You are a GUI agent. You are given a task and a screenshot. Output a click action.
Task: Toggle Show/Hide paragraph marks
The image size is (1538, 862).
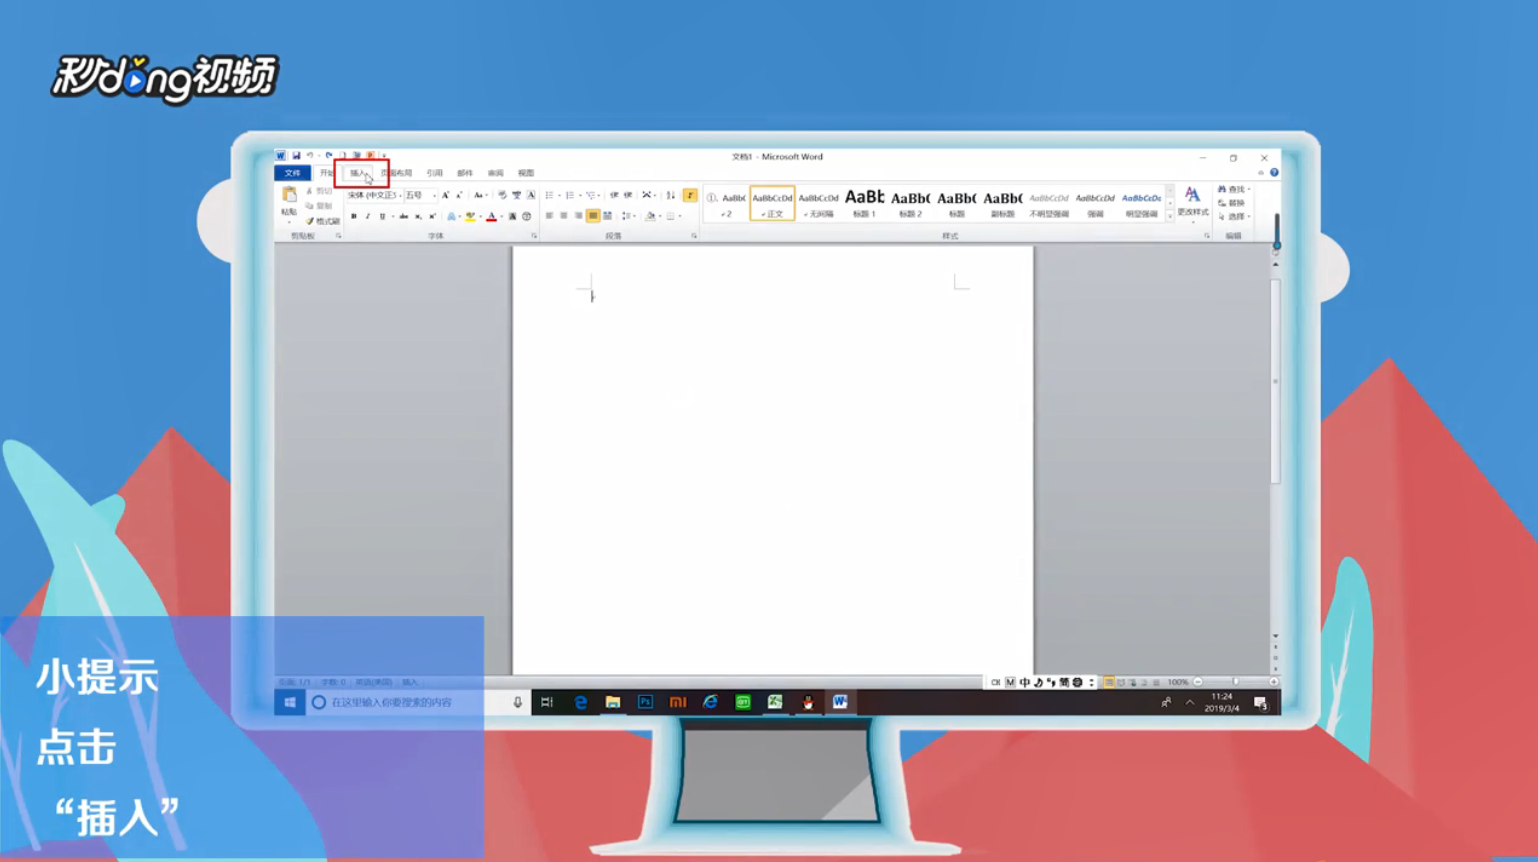(690, 195)
